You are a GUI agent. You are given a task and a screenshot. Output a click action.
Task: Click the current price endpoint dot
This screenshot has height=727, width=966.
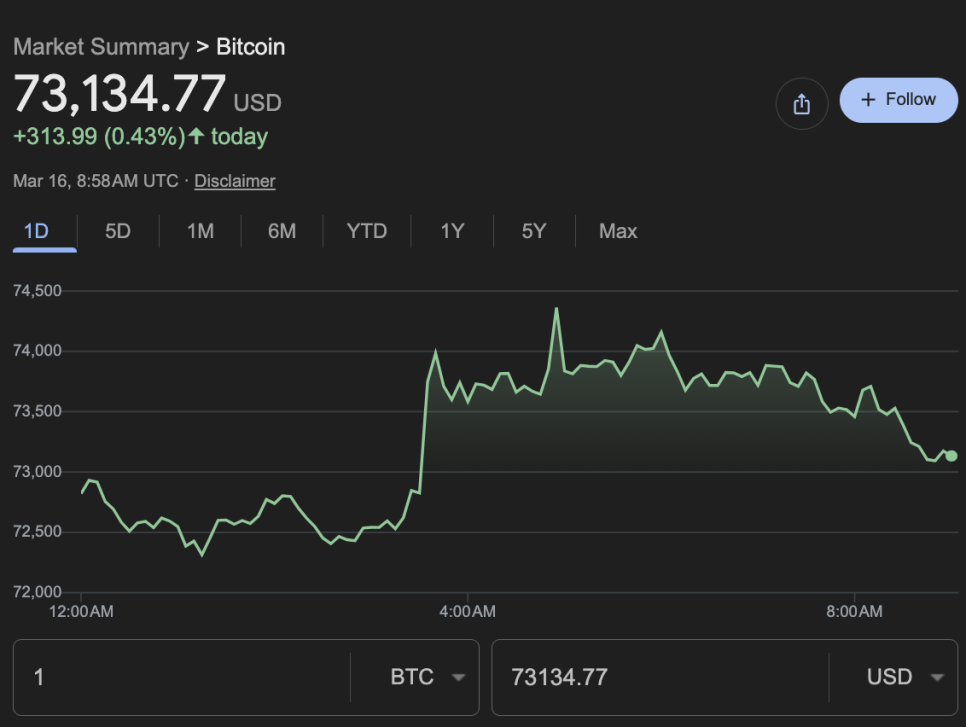pyautogui.click(x=951, y=456)
